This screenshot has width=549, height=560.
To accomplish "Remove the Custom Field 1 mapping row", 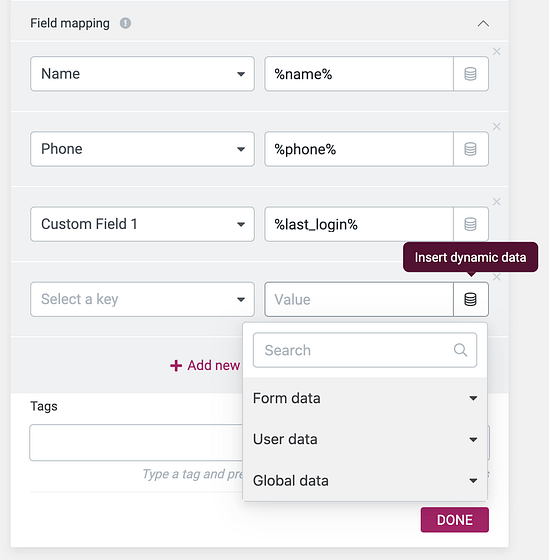I will (496, 202).
